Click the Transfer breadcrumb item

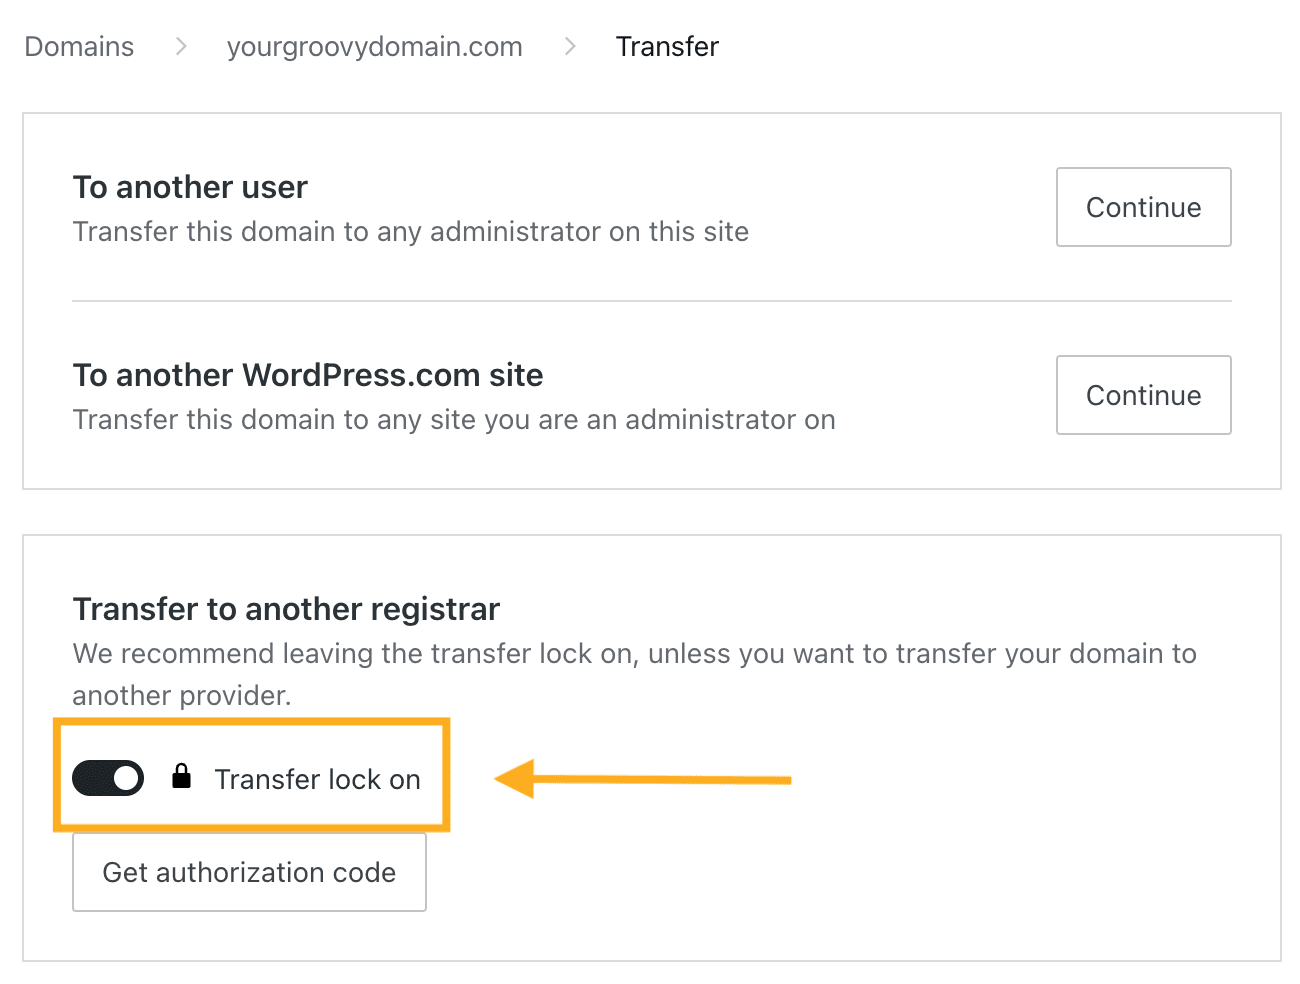coord(667,46)
